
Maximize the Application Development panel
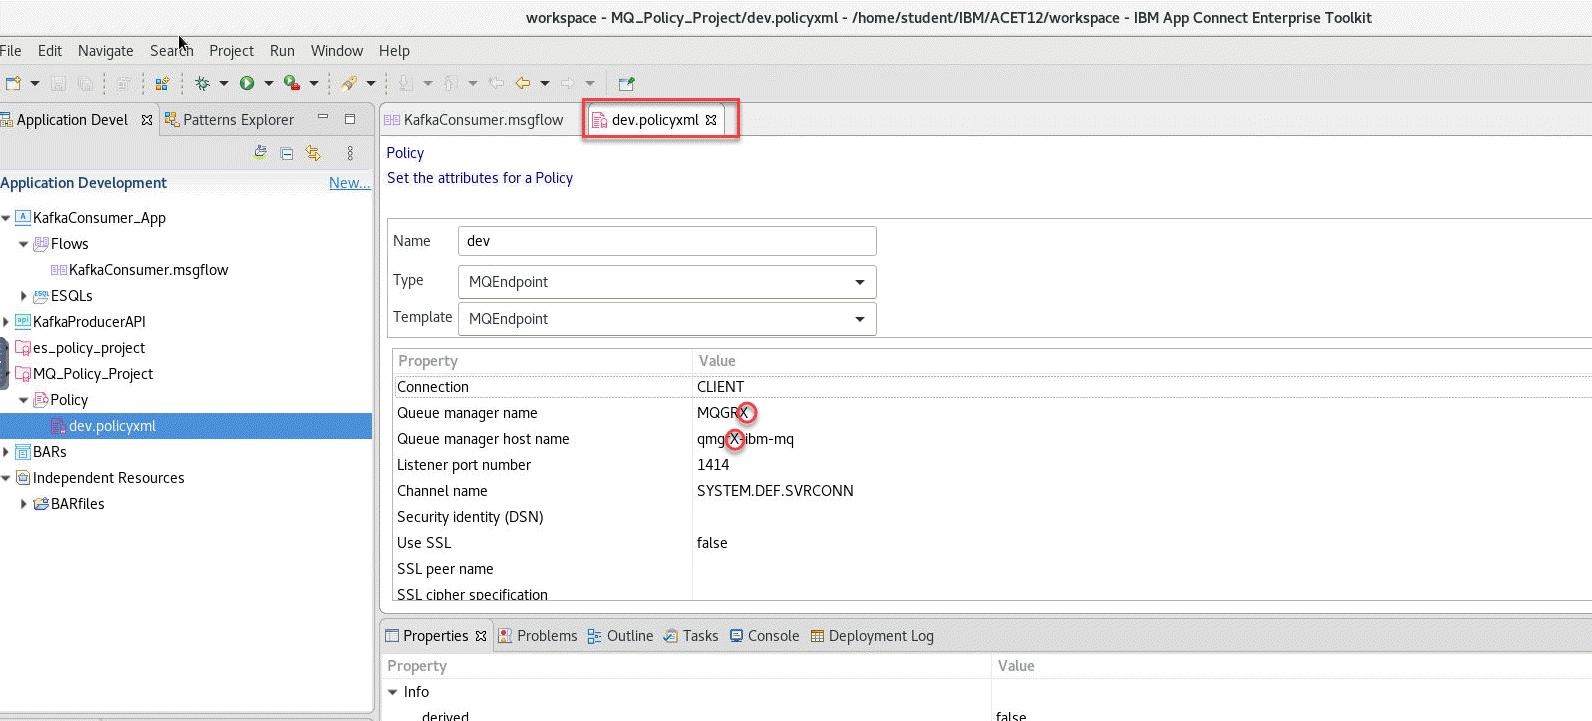[350, 119]
